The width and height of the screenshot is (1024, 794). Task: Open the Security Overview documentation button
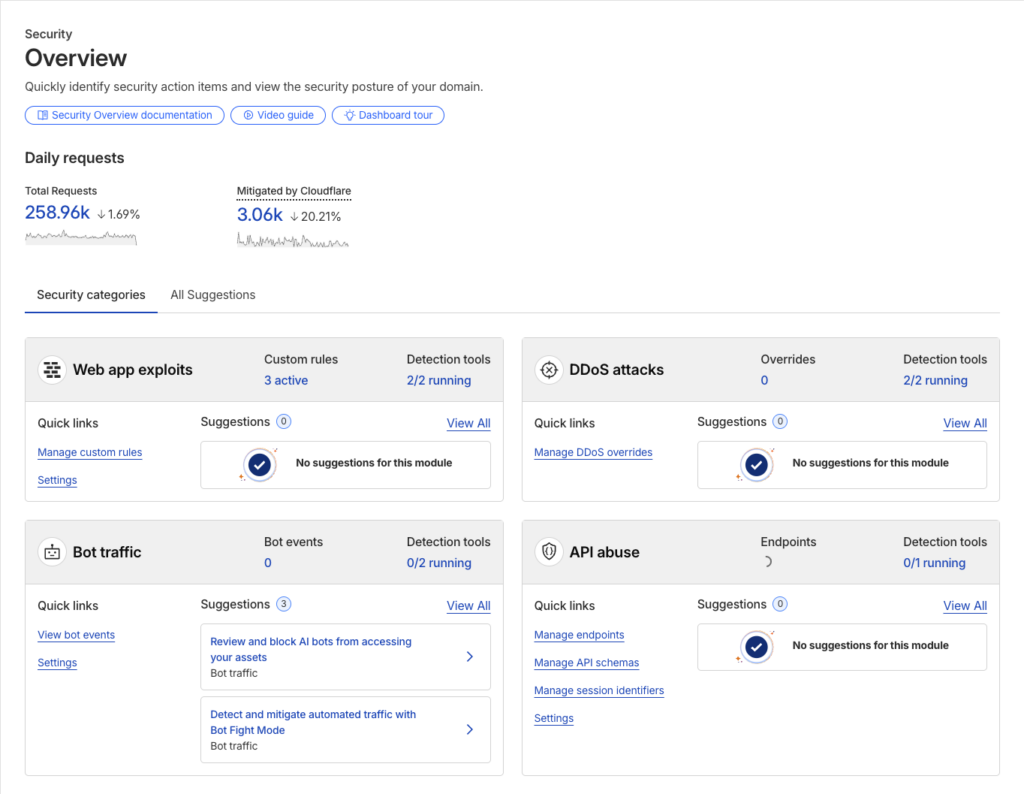(124, 115)
